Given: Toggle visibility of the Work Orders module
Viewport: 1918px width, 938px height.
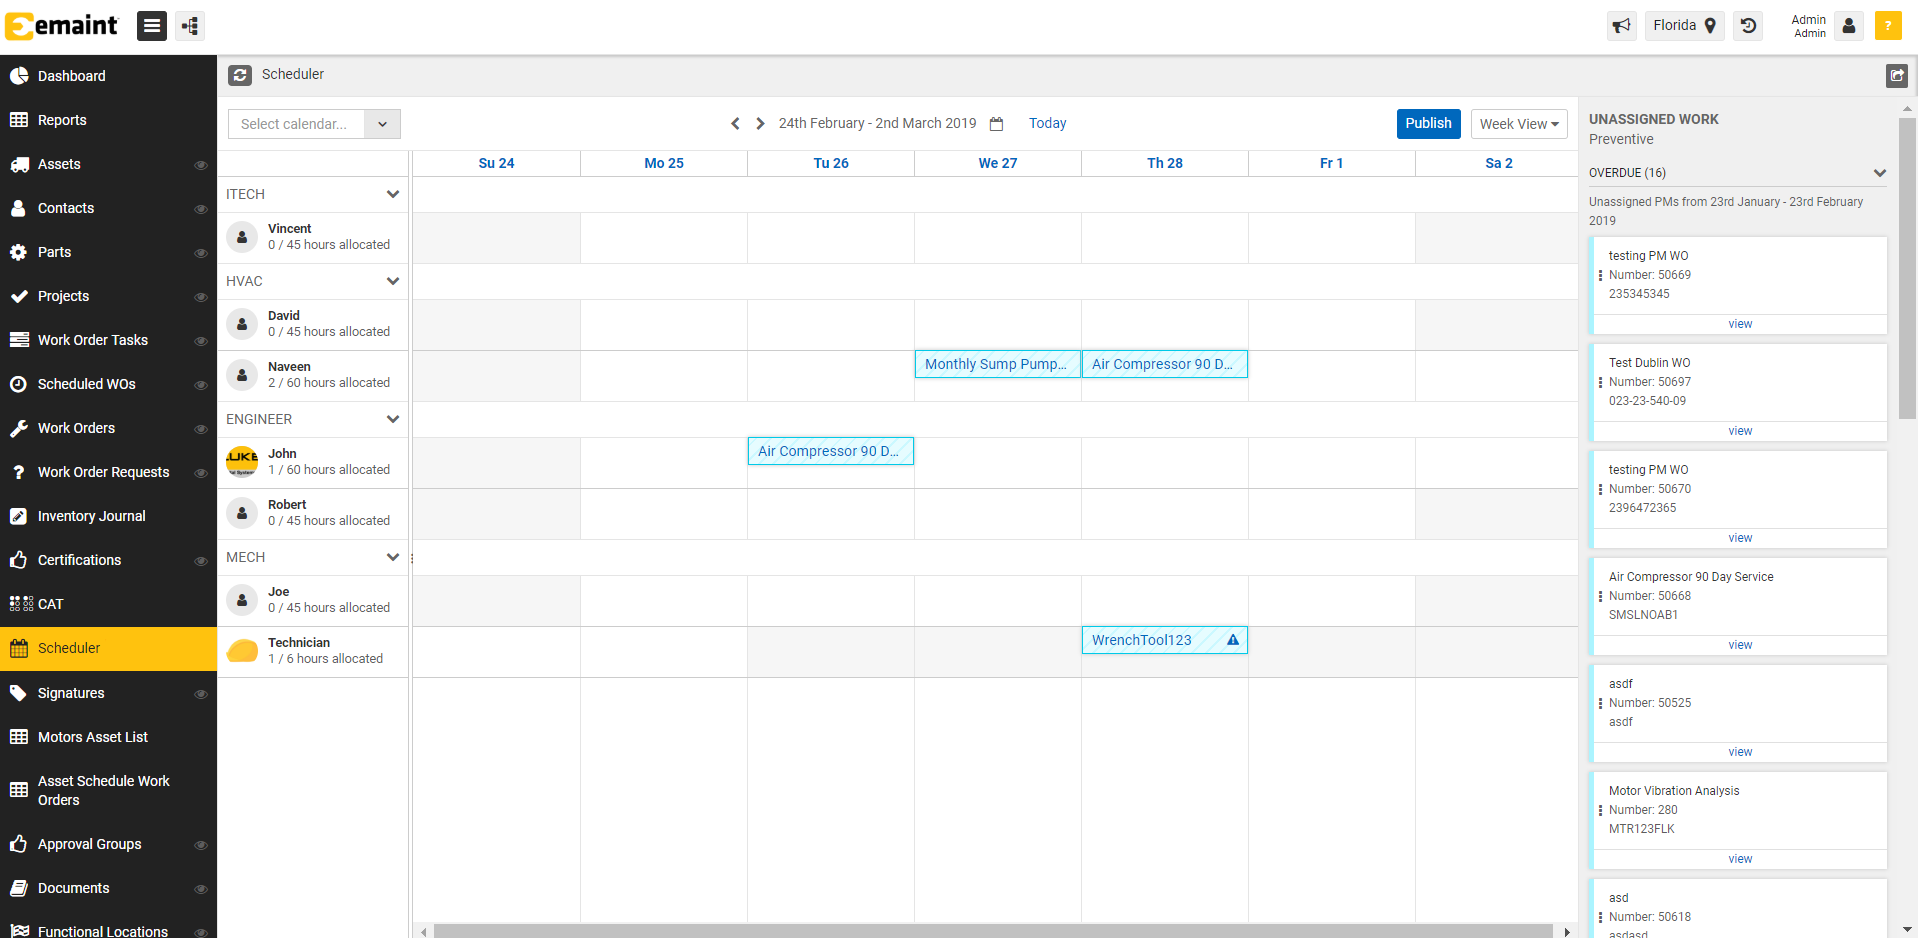Looking at the screenshot, I should [x=201, y=429].
